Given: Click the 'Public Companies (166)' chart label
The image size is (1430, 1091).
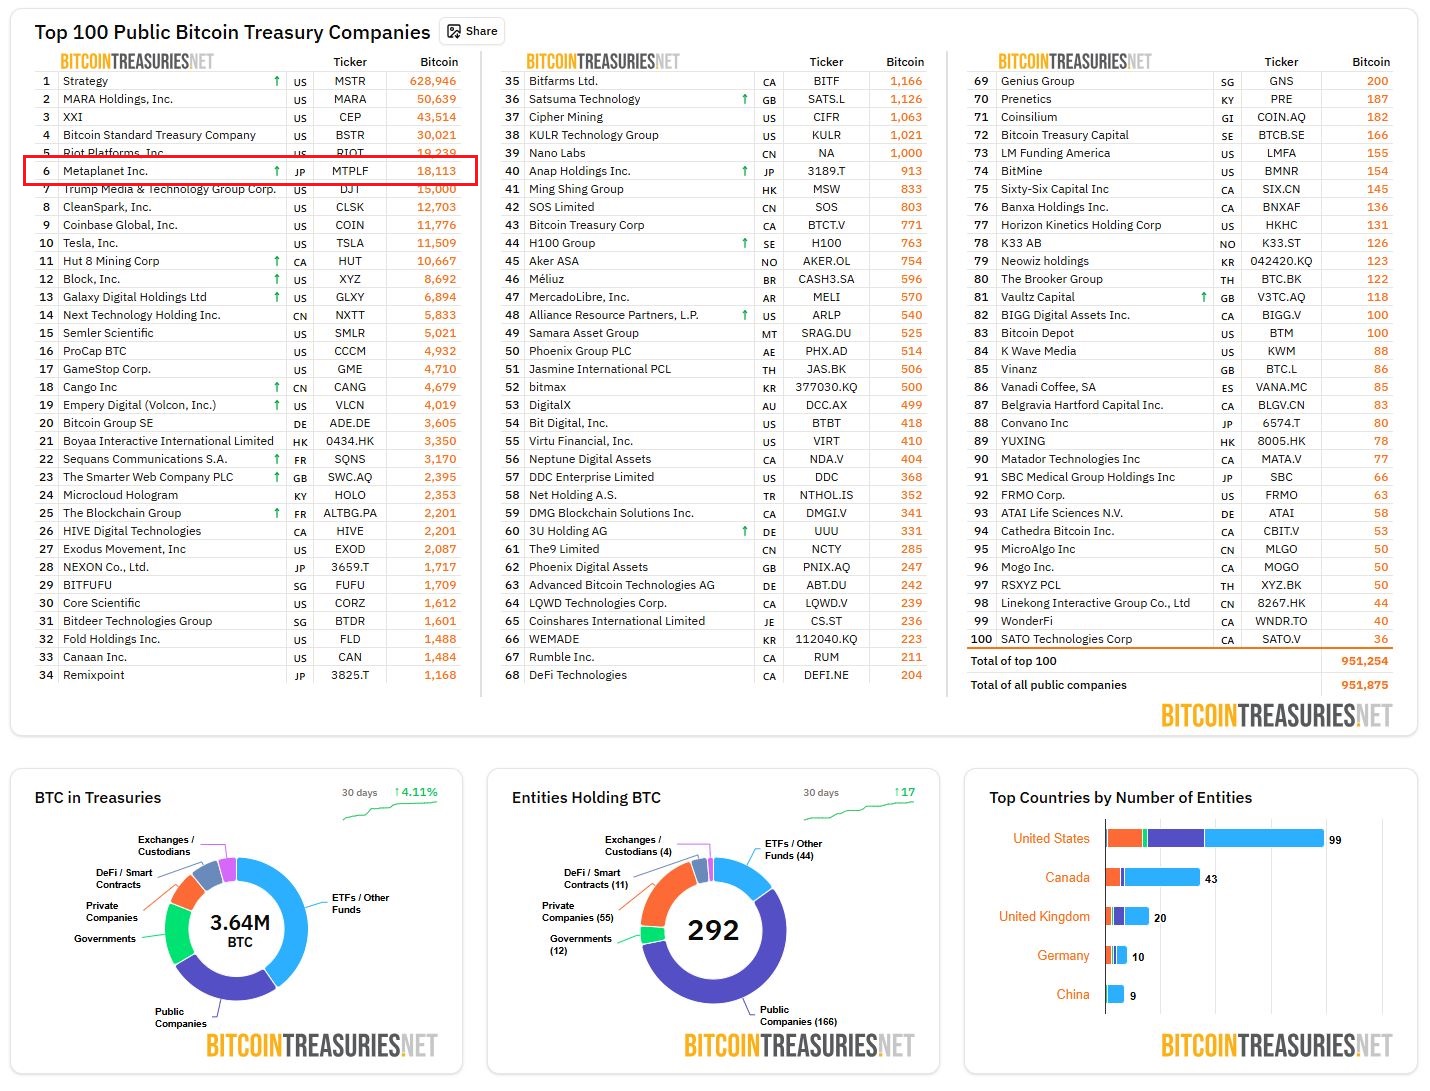Looking at the screenshot, I should 798,1016.
